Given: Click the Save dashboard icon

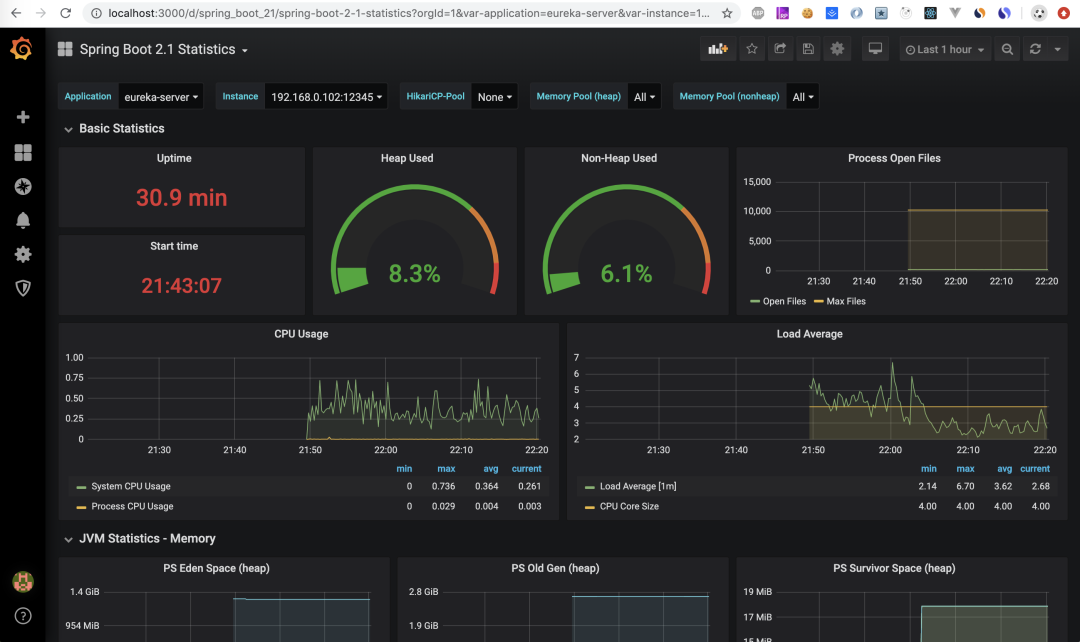Looking at the screenshot, I should (x=808, y=49).
